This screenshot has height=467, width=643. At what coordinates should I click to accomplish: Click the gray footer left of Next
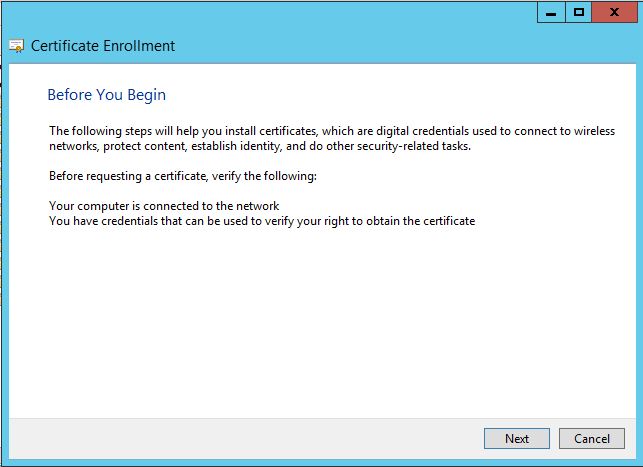point(240,438)
